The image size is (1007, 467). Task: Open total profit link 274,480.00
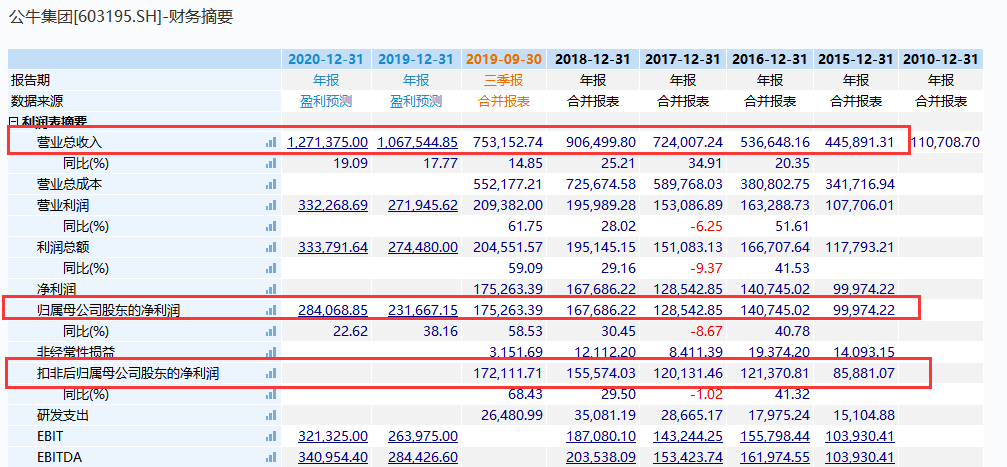423,247
